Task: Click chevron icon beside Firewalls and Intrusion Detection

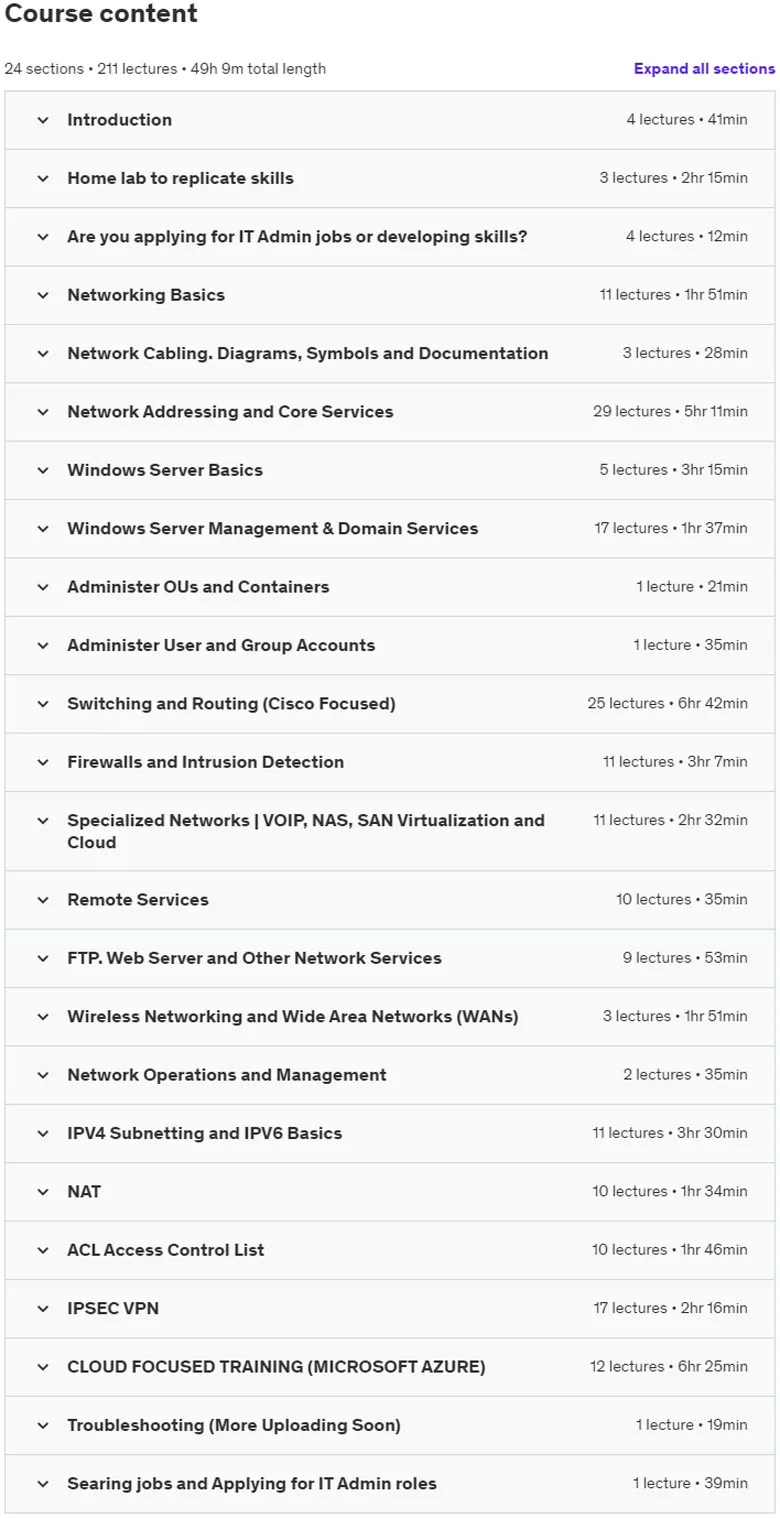Action: pos(43,762)
